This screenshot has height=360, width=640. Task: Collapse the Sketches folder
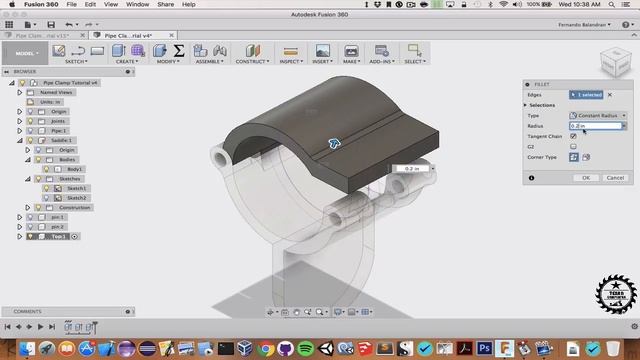click(28, 179)
